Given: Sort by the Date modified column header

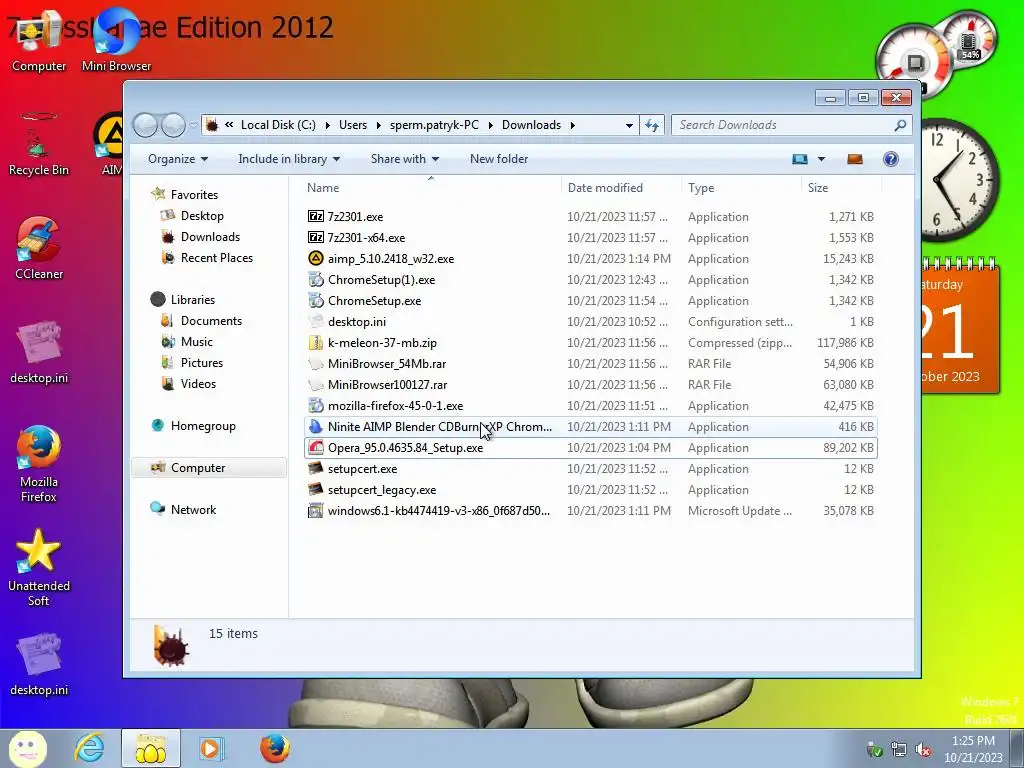Looking at the screenshot, I should pyautogui.click(x=621, y=187).
